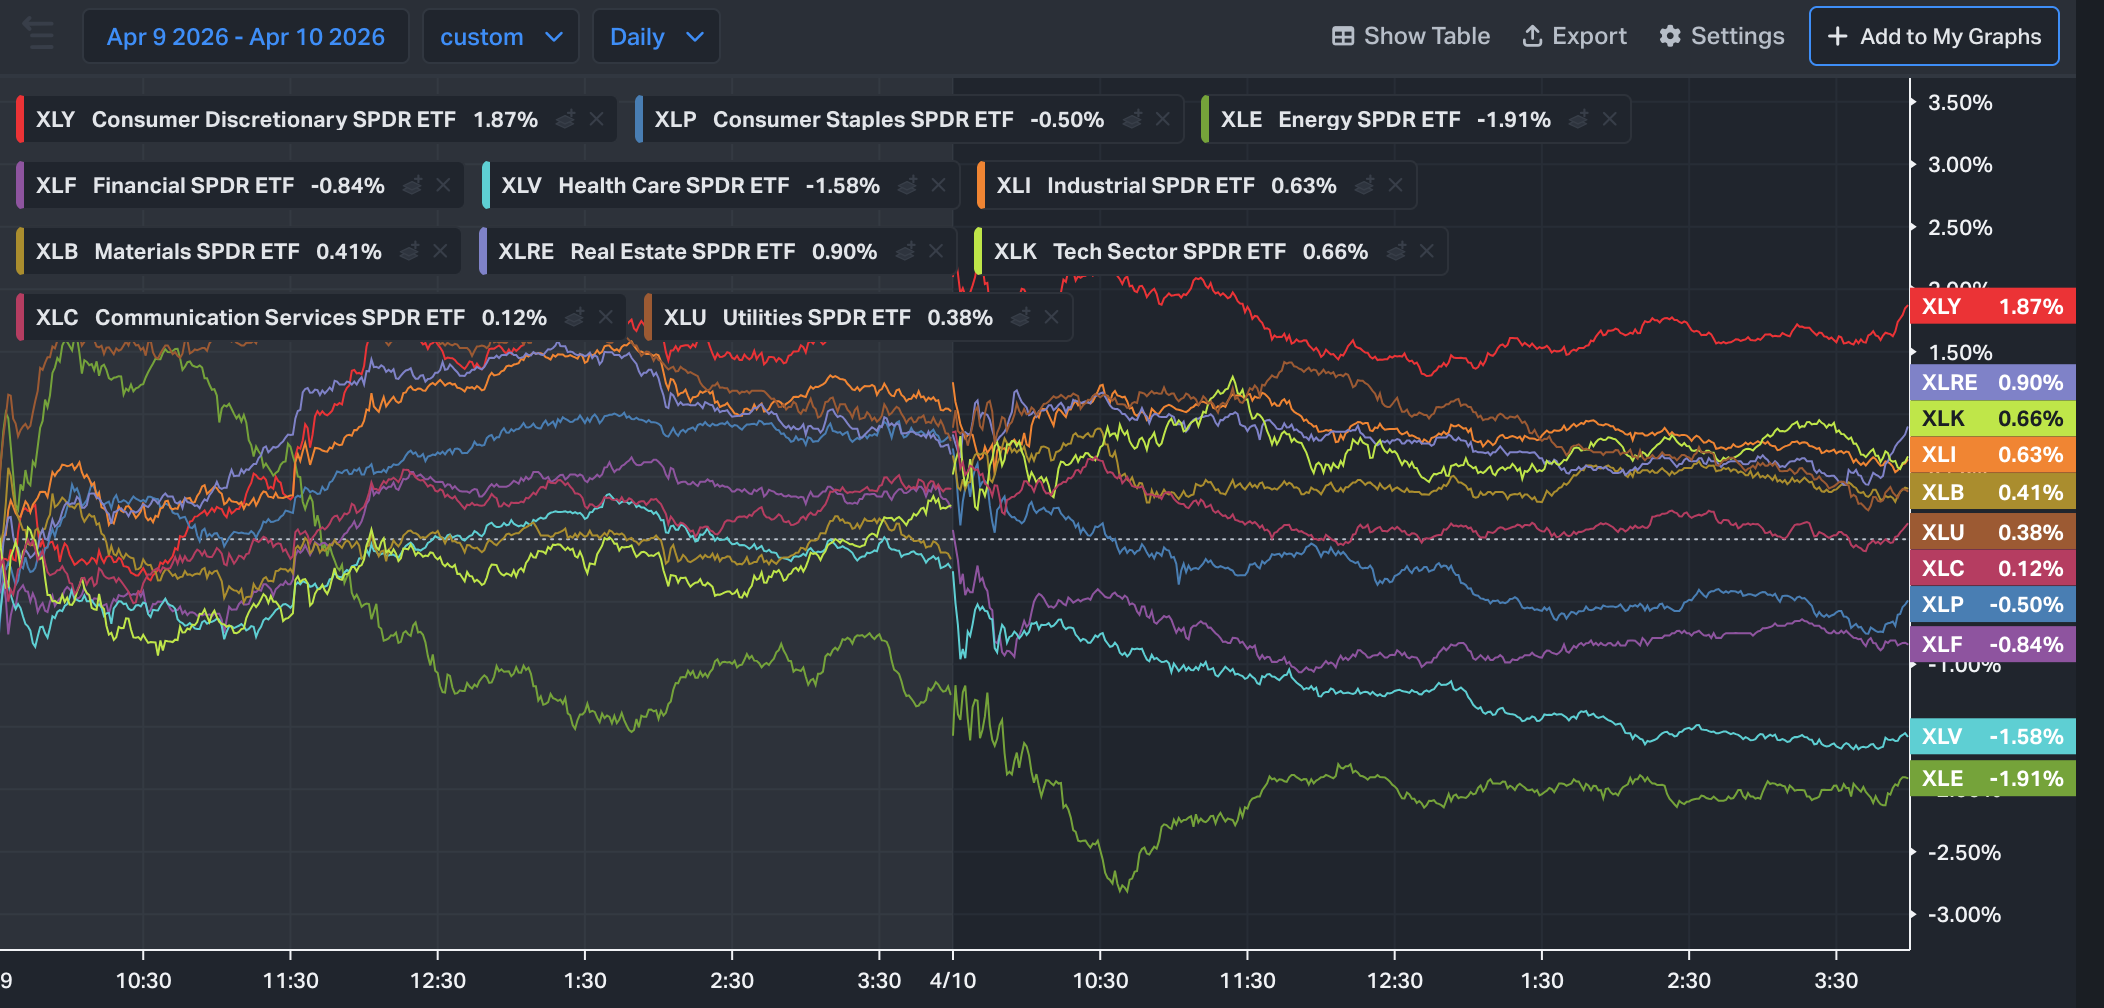2104x1008 pixels.
Task: Open Settings via the gear icon
Action: 1670,36
